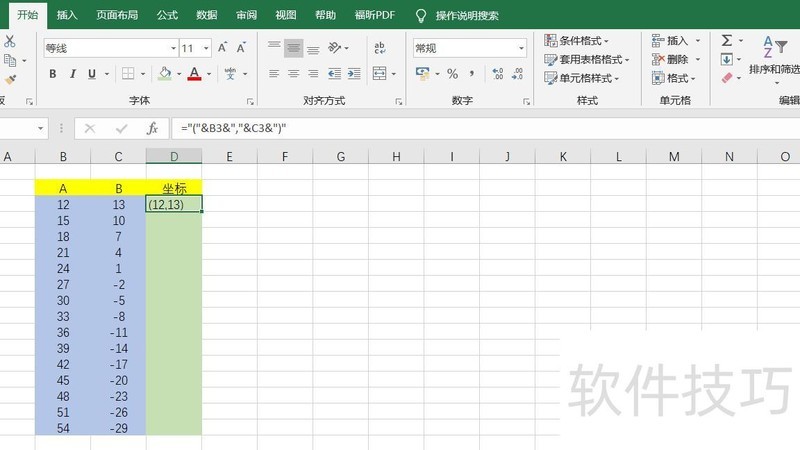Open the Borders dropdown arrow
This screenshot has width=800, height=450.
[x=143, y=74]
